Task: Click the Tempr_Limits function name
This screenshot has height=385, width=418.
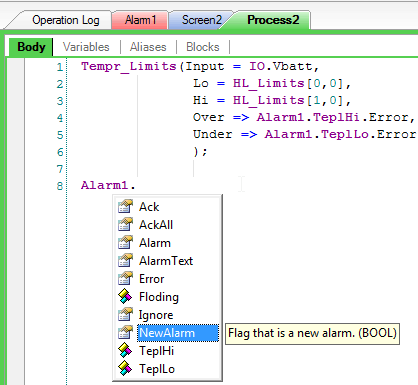Action: [x=129, y=66]
